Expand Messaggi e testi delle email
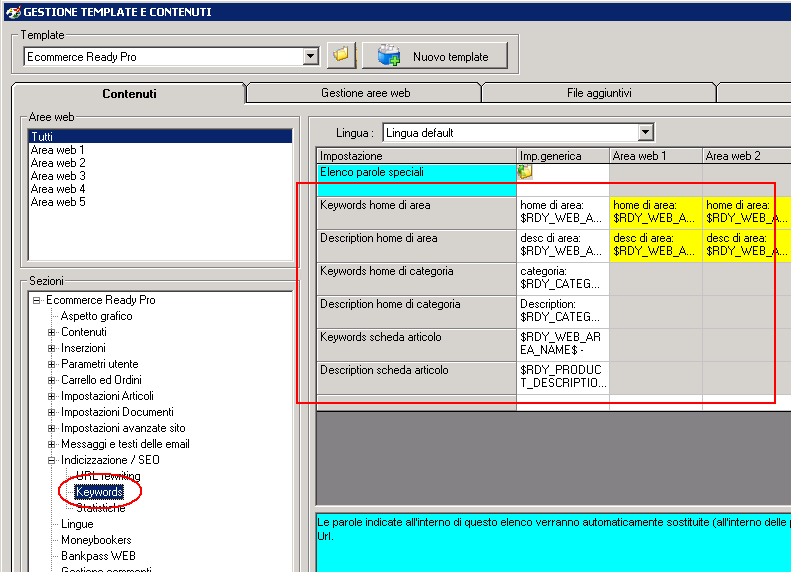 51,444
